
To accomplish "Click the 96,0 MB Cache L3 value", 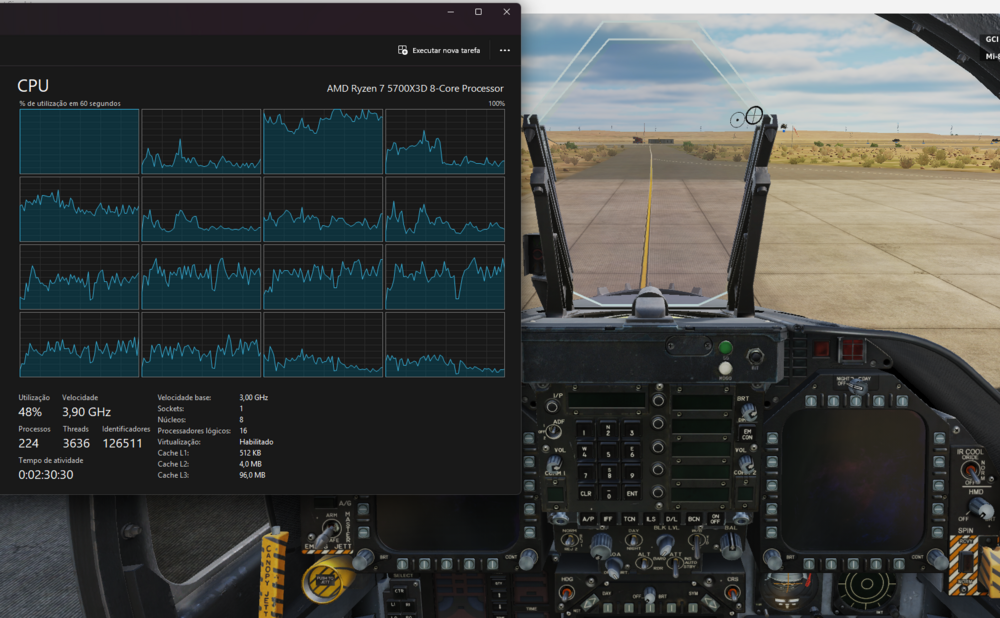I will 253,475.
